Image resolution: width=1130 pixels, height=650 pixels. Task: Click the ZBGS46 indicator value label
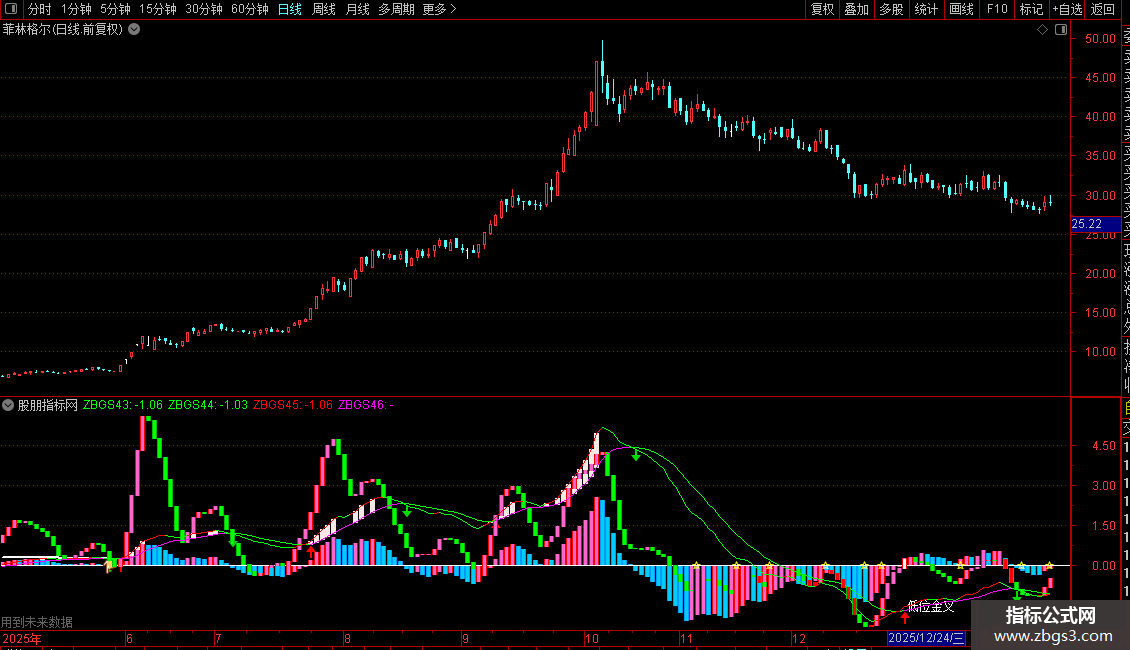(365, 405)
